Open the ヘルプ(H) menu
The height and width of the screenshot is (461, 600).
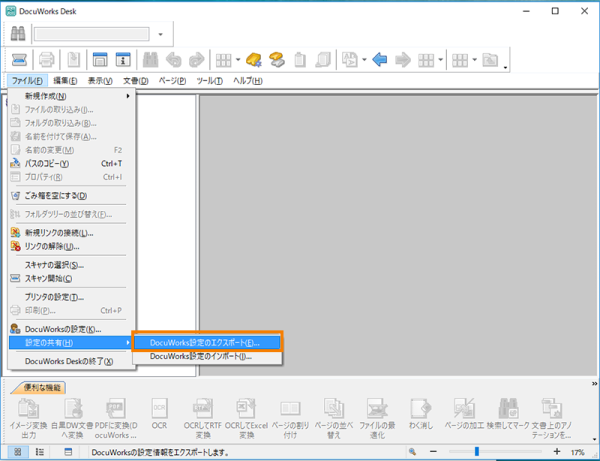pyautogui.click(x=248, y=81)
